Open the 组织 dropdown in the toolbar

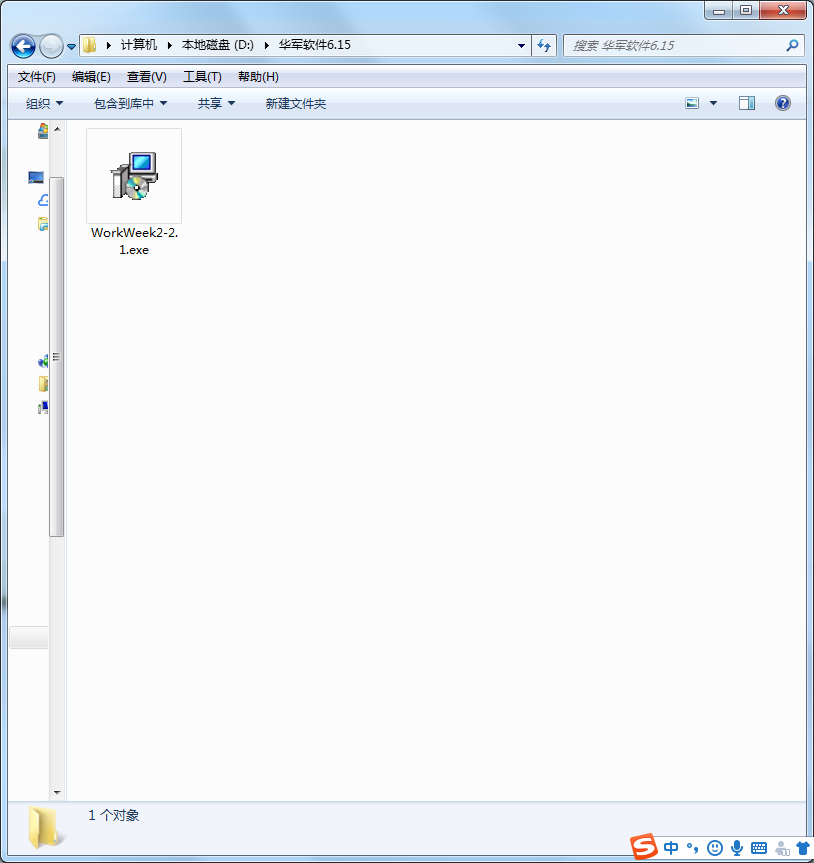[44, 103]
